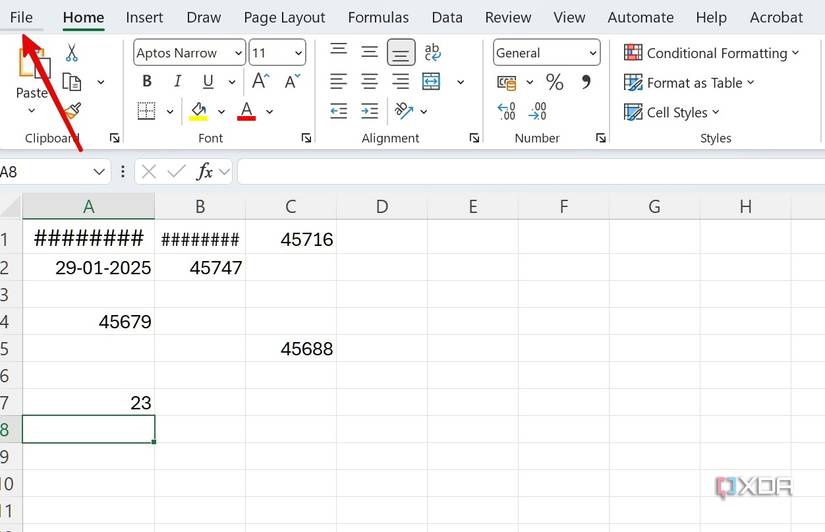Screen dimensions: 825x532
Task: Set Middle Align for cell
Action: pos(369,52)
